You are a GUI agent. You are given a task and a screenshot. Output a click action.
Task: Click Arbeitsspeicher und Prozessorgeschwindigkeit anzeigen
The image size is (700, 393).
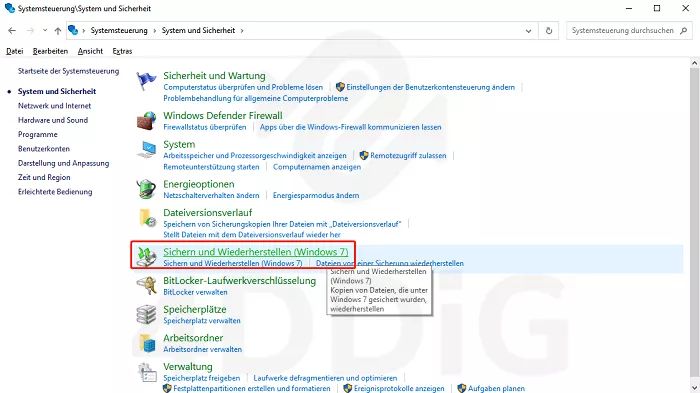[254, 155]
